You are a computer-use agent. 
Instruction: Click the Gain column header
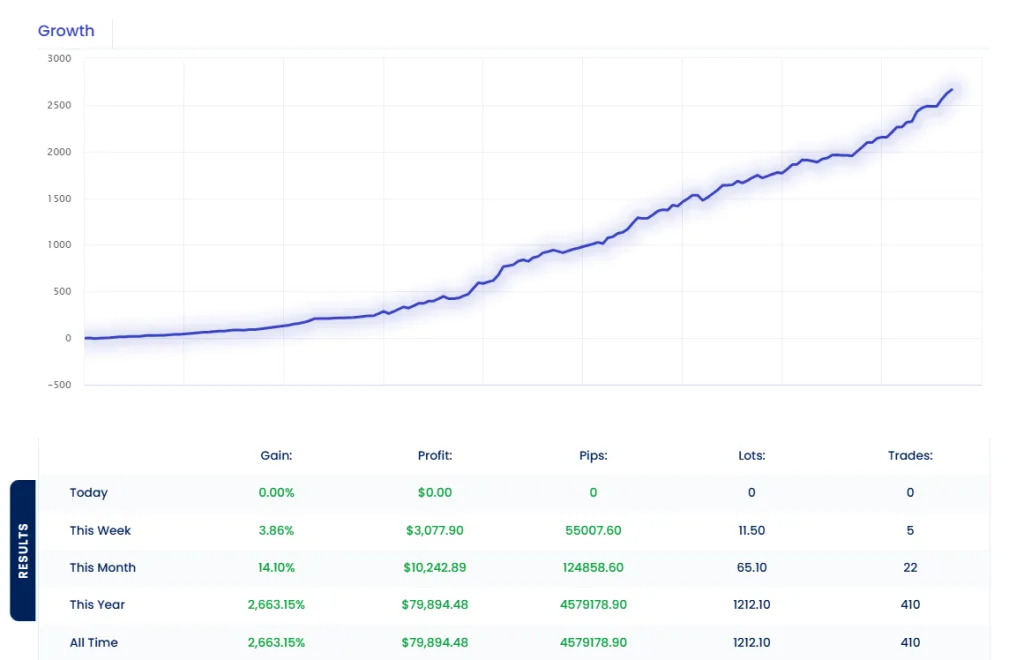click(x=276, y=455)
